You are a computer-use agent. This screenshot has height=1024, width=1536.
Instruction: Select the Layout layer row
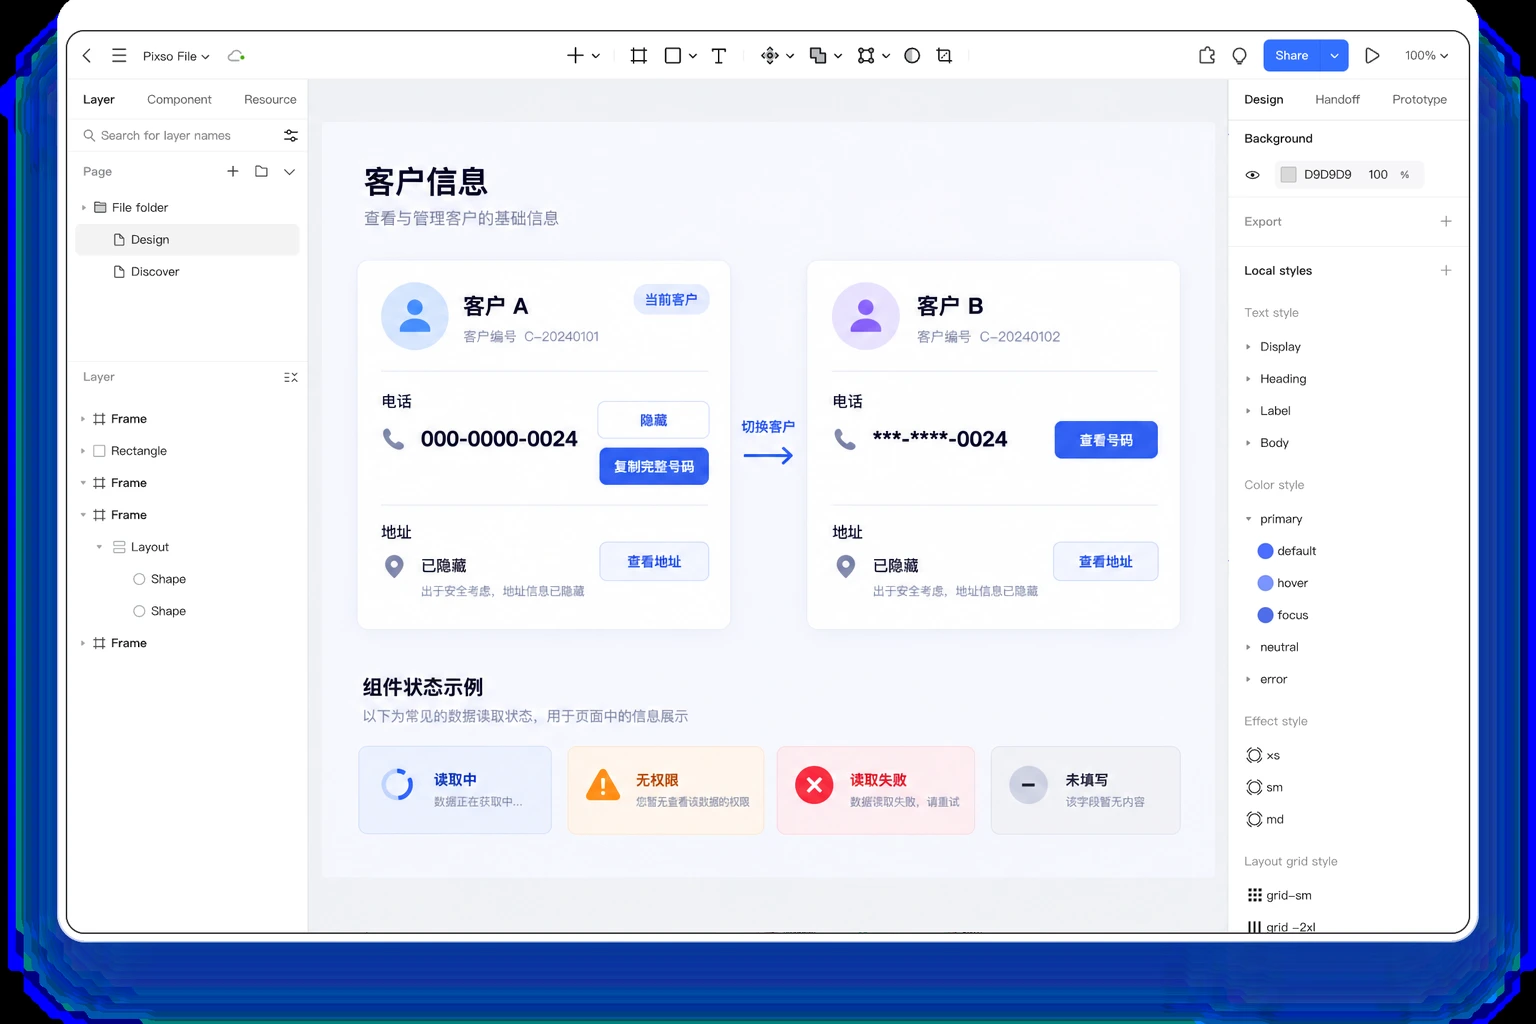click(188, 547)
